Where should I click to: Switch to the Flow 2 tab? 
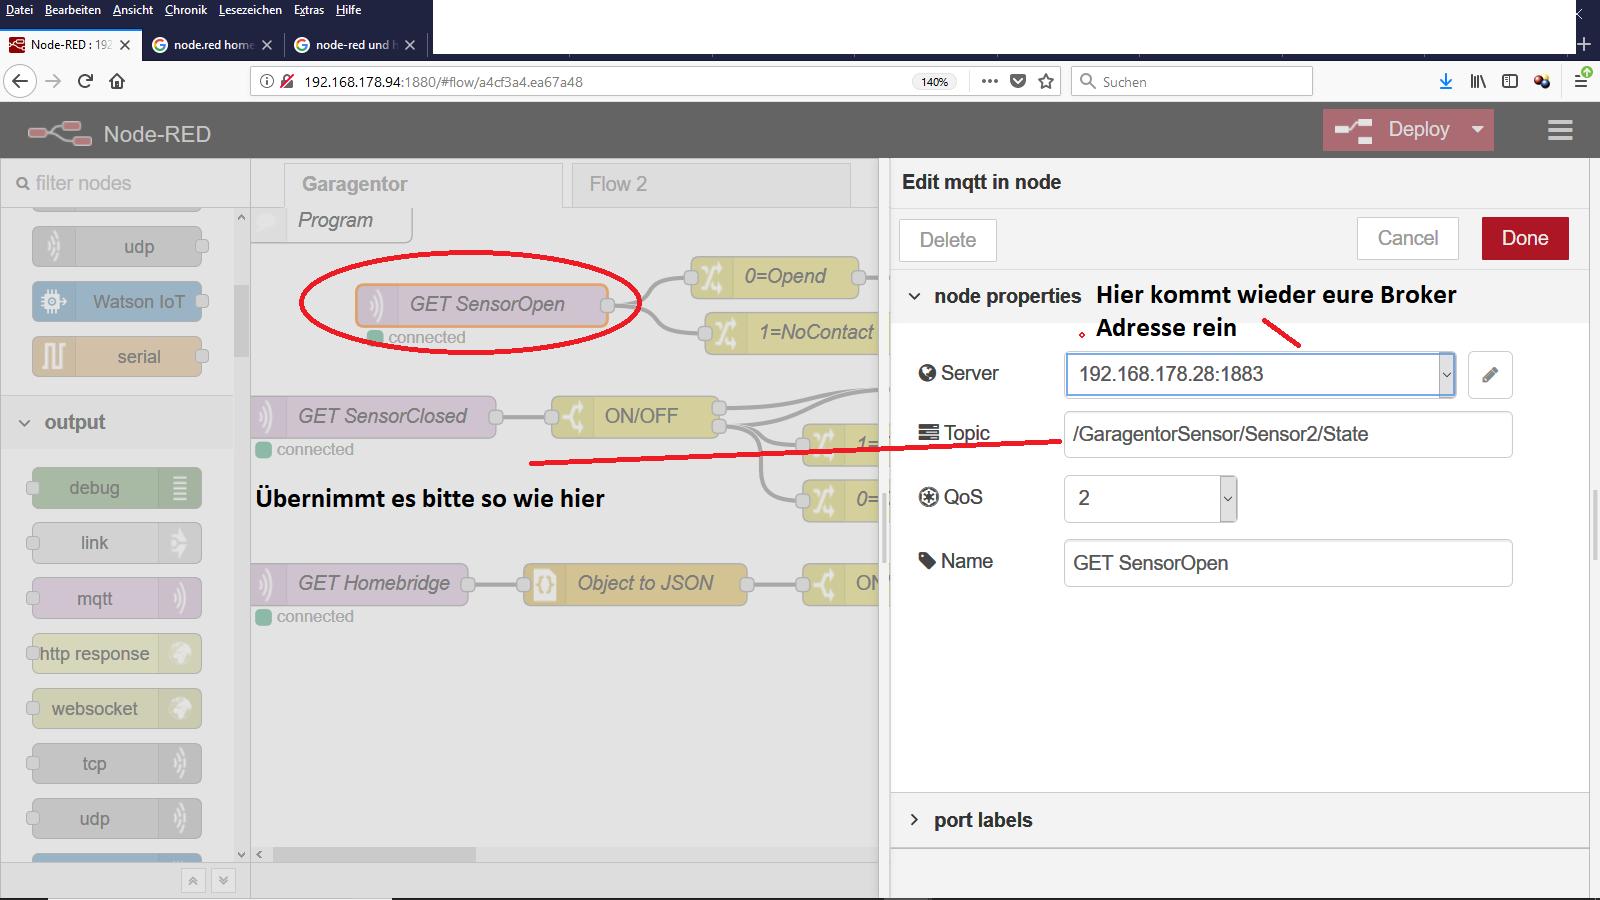pyautogui.click(x=618, y=184)
